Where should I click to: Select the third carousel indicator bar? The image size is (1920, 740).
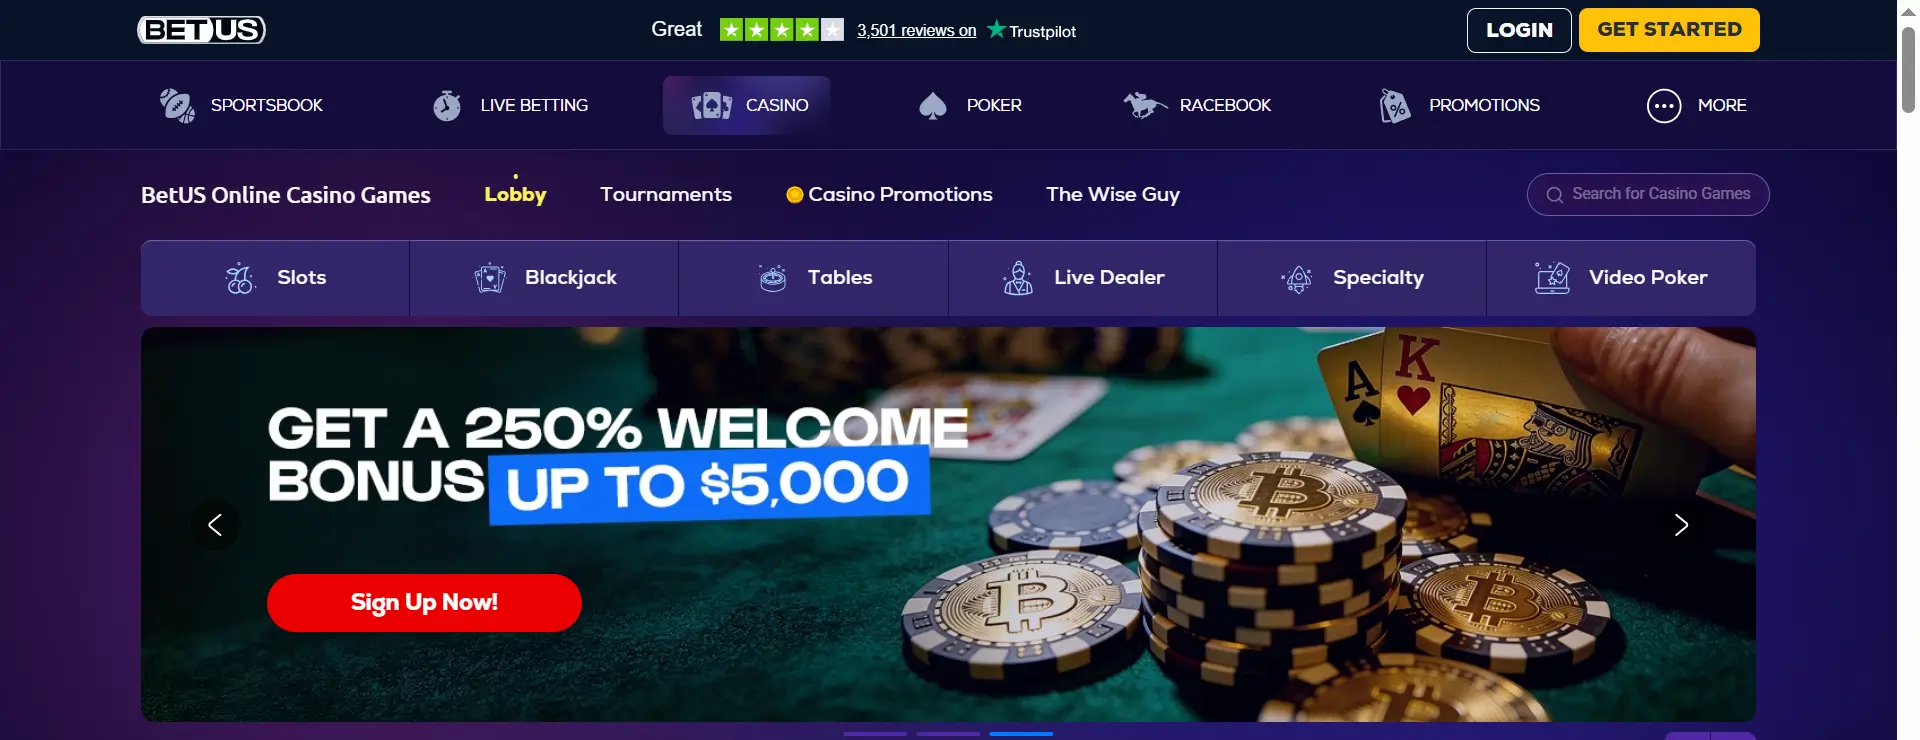1021,734
